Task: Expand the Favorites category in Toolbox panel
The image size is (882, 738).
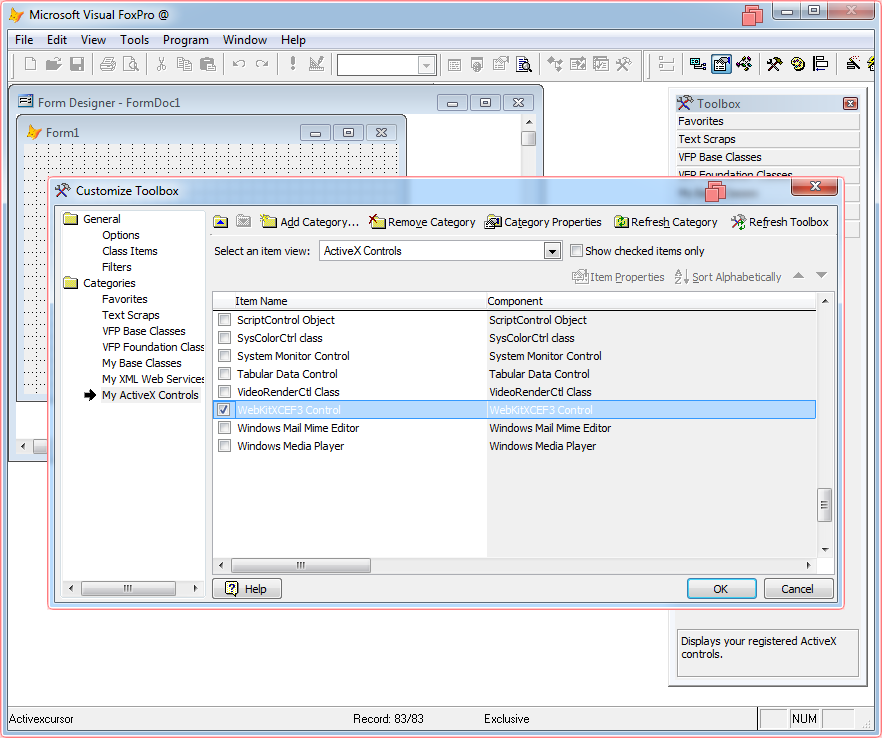Action: click(x=768, y=122)
